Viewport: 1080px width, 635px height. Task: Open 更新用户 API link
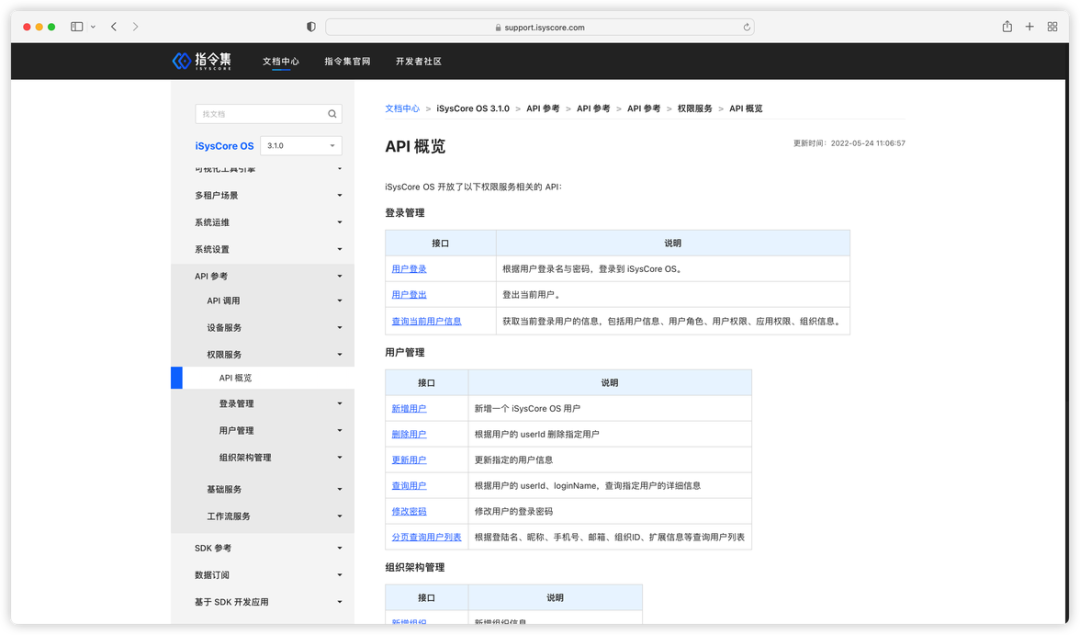tap(409, 460)
